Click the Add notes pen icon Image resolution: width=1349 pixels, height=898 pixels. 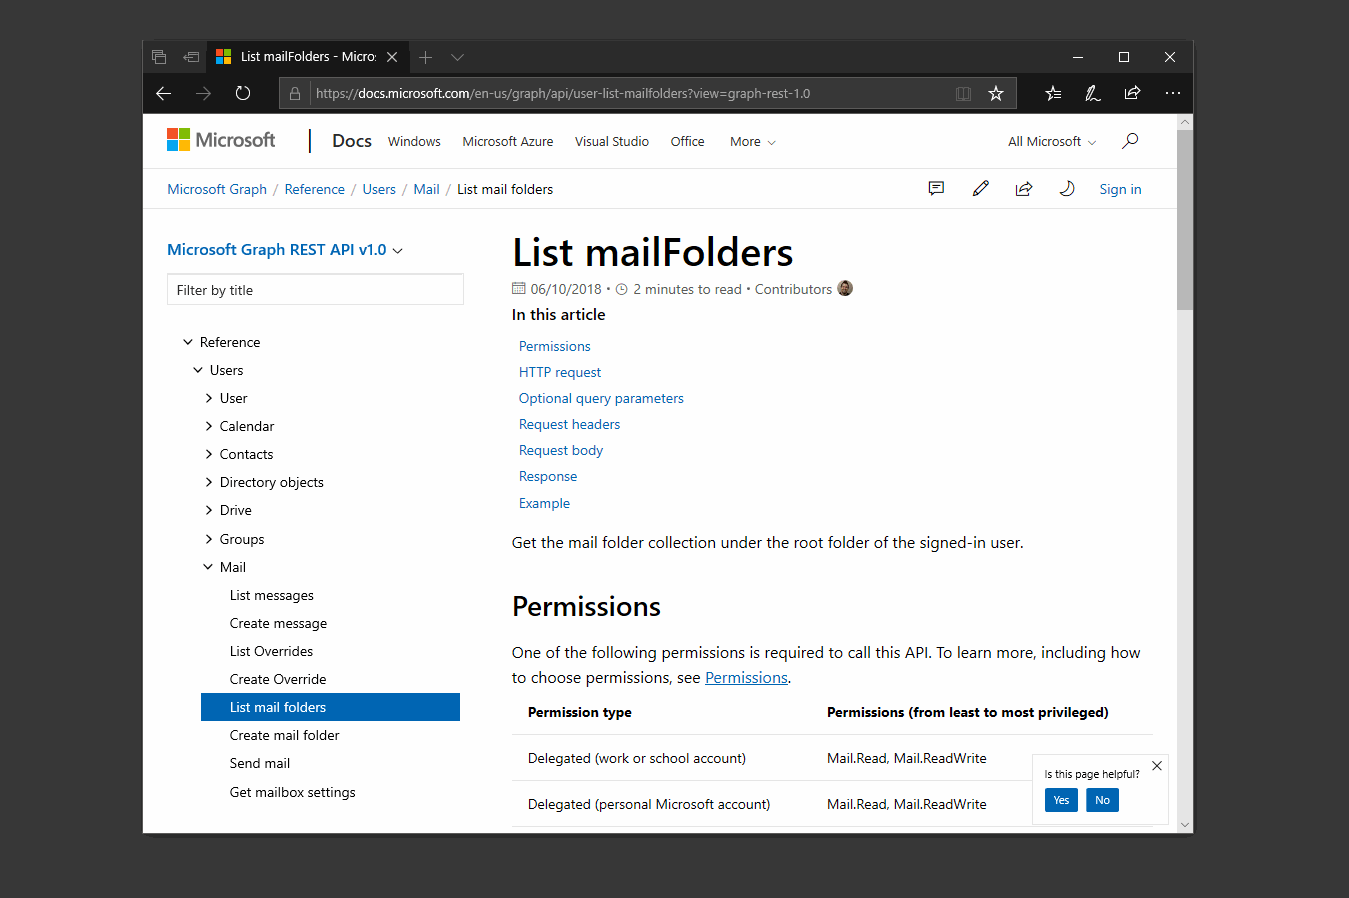tap(1093, 93)
